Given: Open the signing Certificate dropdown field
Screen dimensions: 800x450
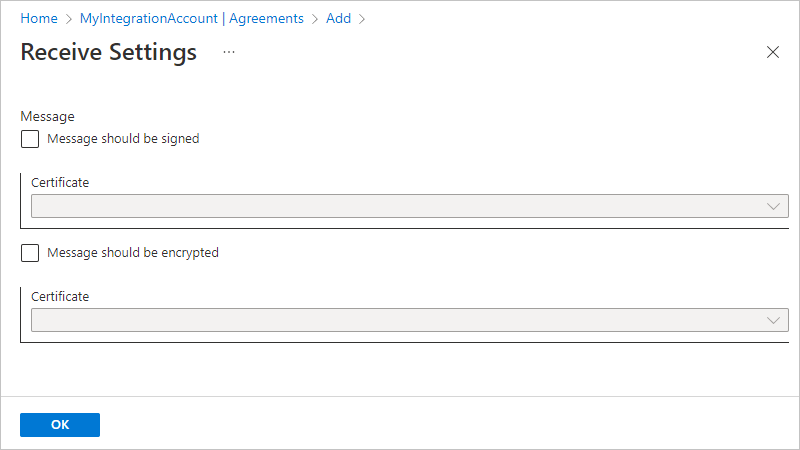Looking at the screenshot, I should [x=400, y=206].
